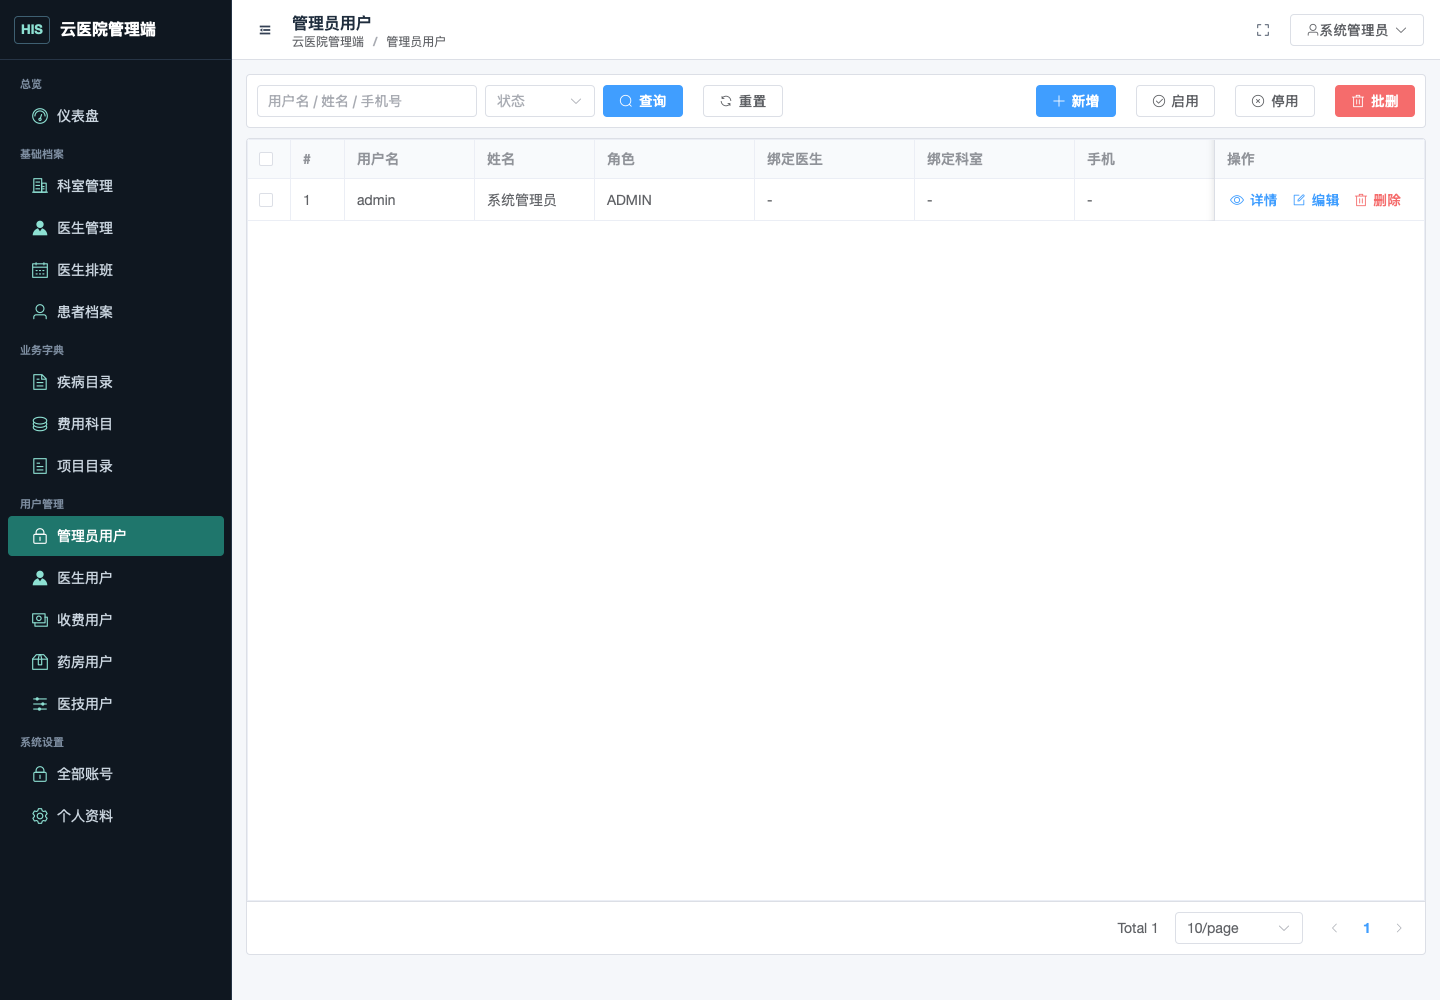Image resolution: width=1440 pixels, height=1000 pixels.
Task: Click the 新增 add button
Action: point(1076,101)
